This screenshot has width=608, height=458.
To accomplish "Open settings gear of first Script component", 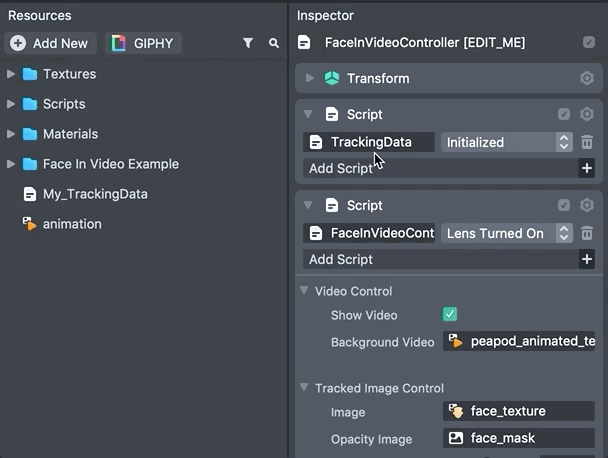I will 587,115.
